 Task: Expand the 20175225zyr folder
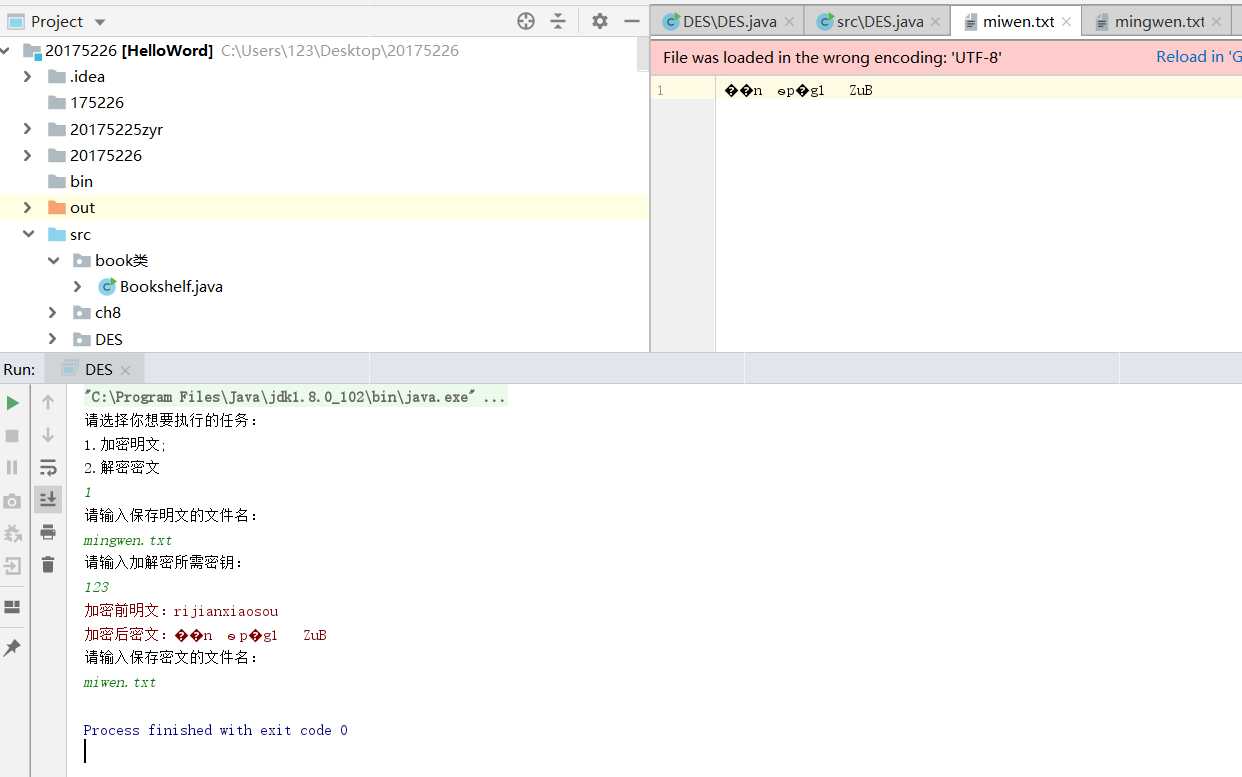coord(28,129)
